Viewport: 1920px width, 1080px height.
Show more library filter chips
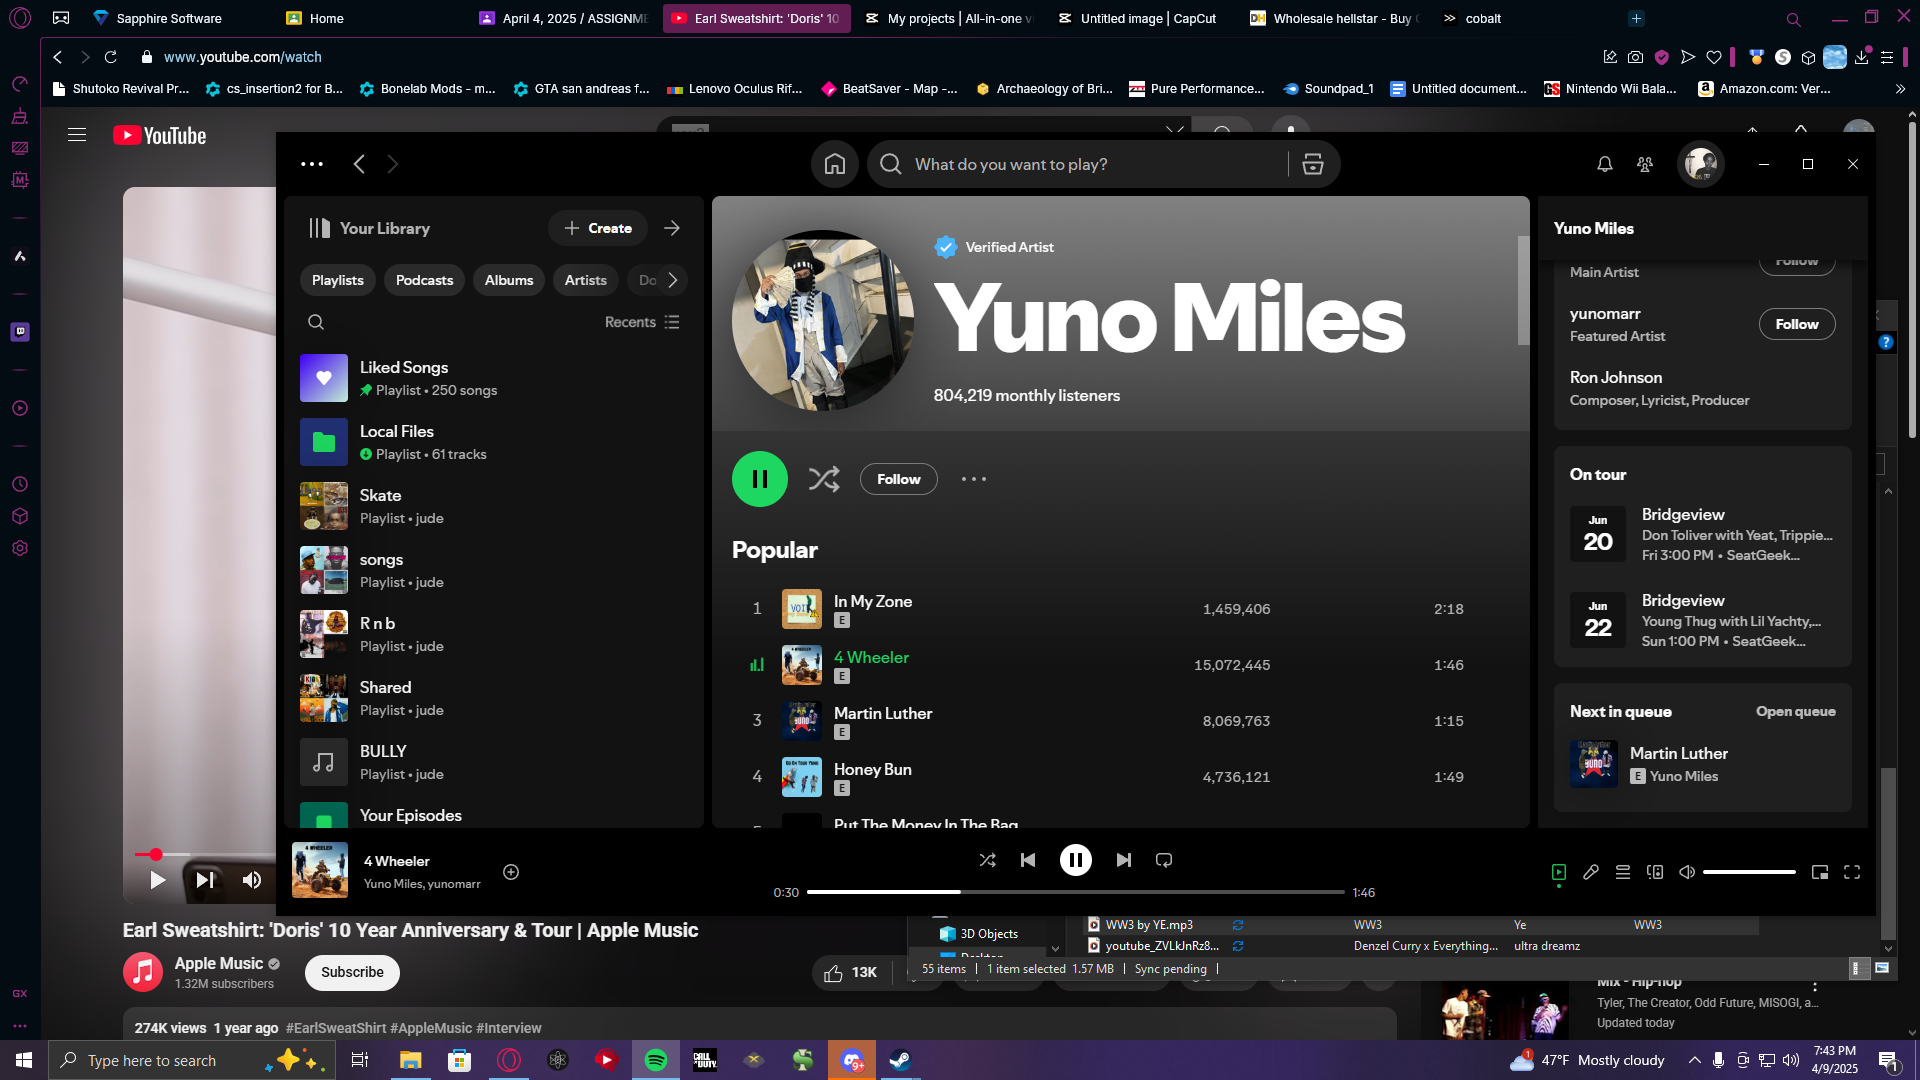[673, 280]
